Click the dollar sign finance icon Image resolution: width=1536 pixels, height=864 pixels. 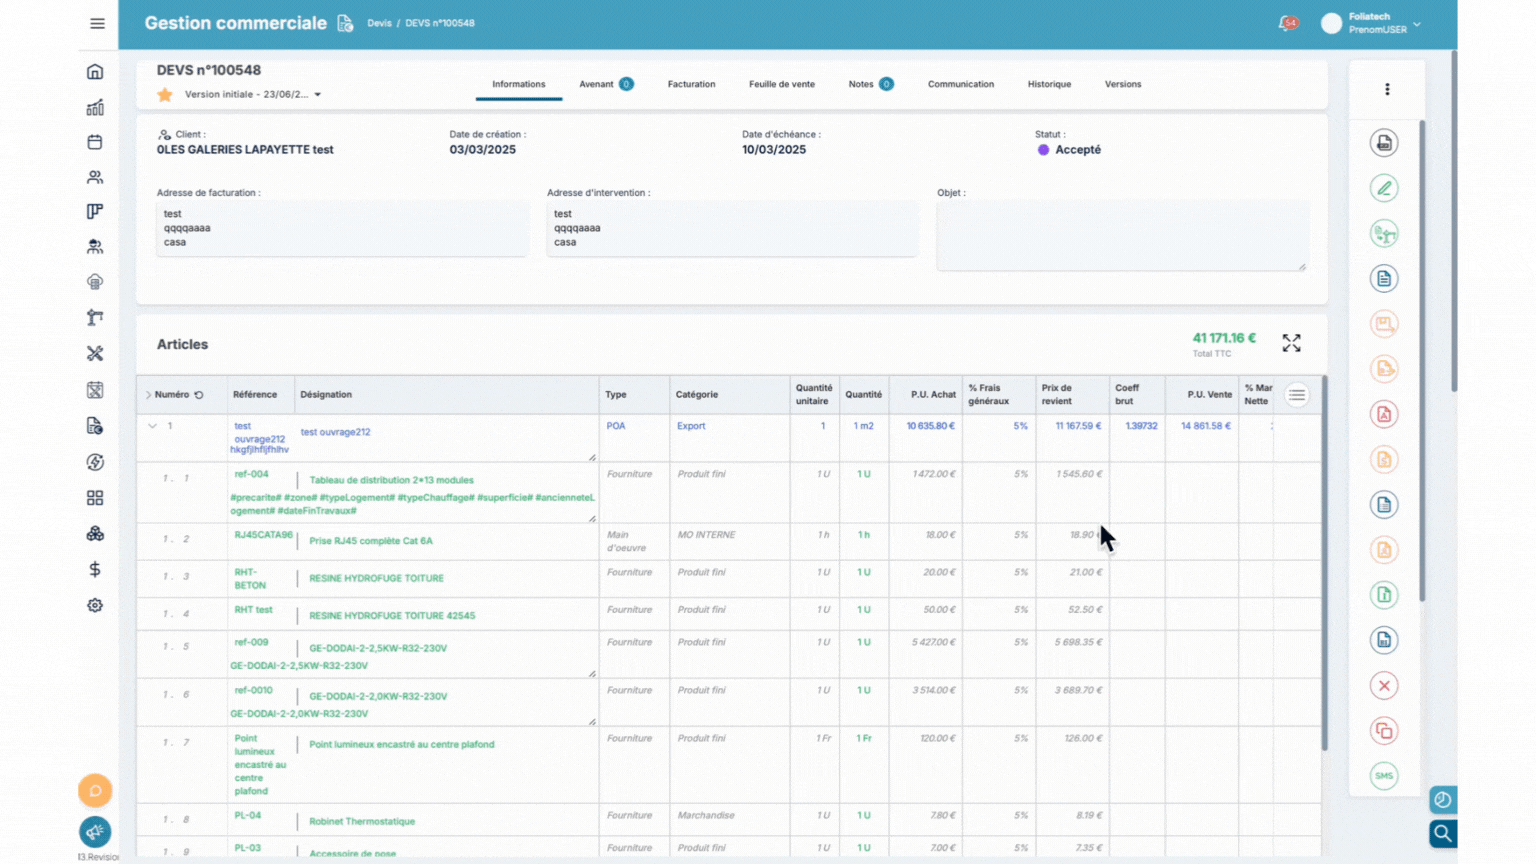click(95, 569)
